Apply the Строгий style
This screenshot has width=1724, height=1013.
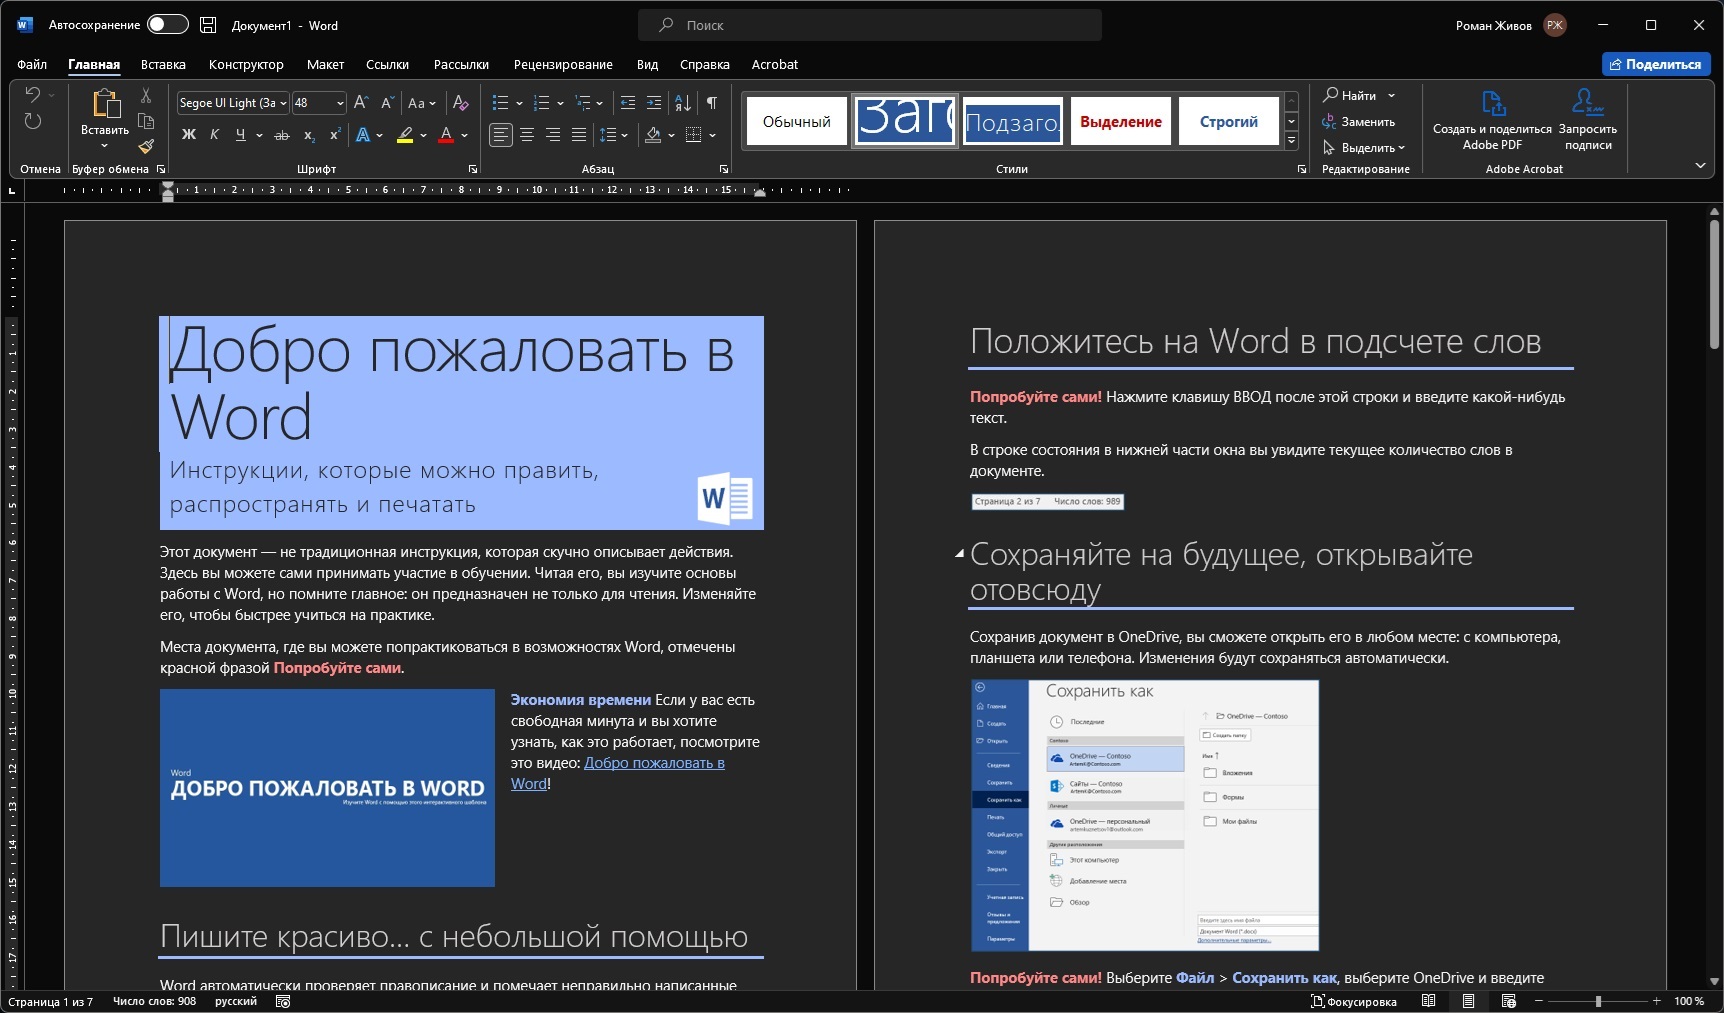(x=1229, y=121)
